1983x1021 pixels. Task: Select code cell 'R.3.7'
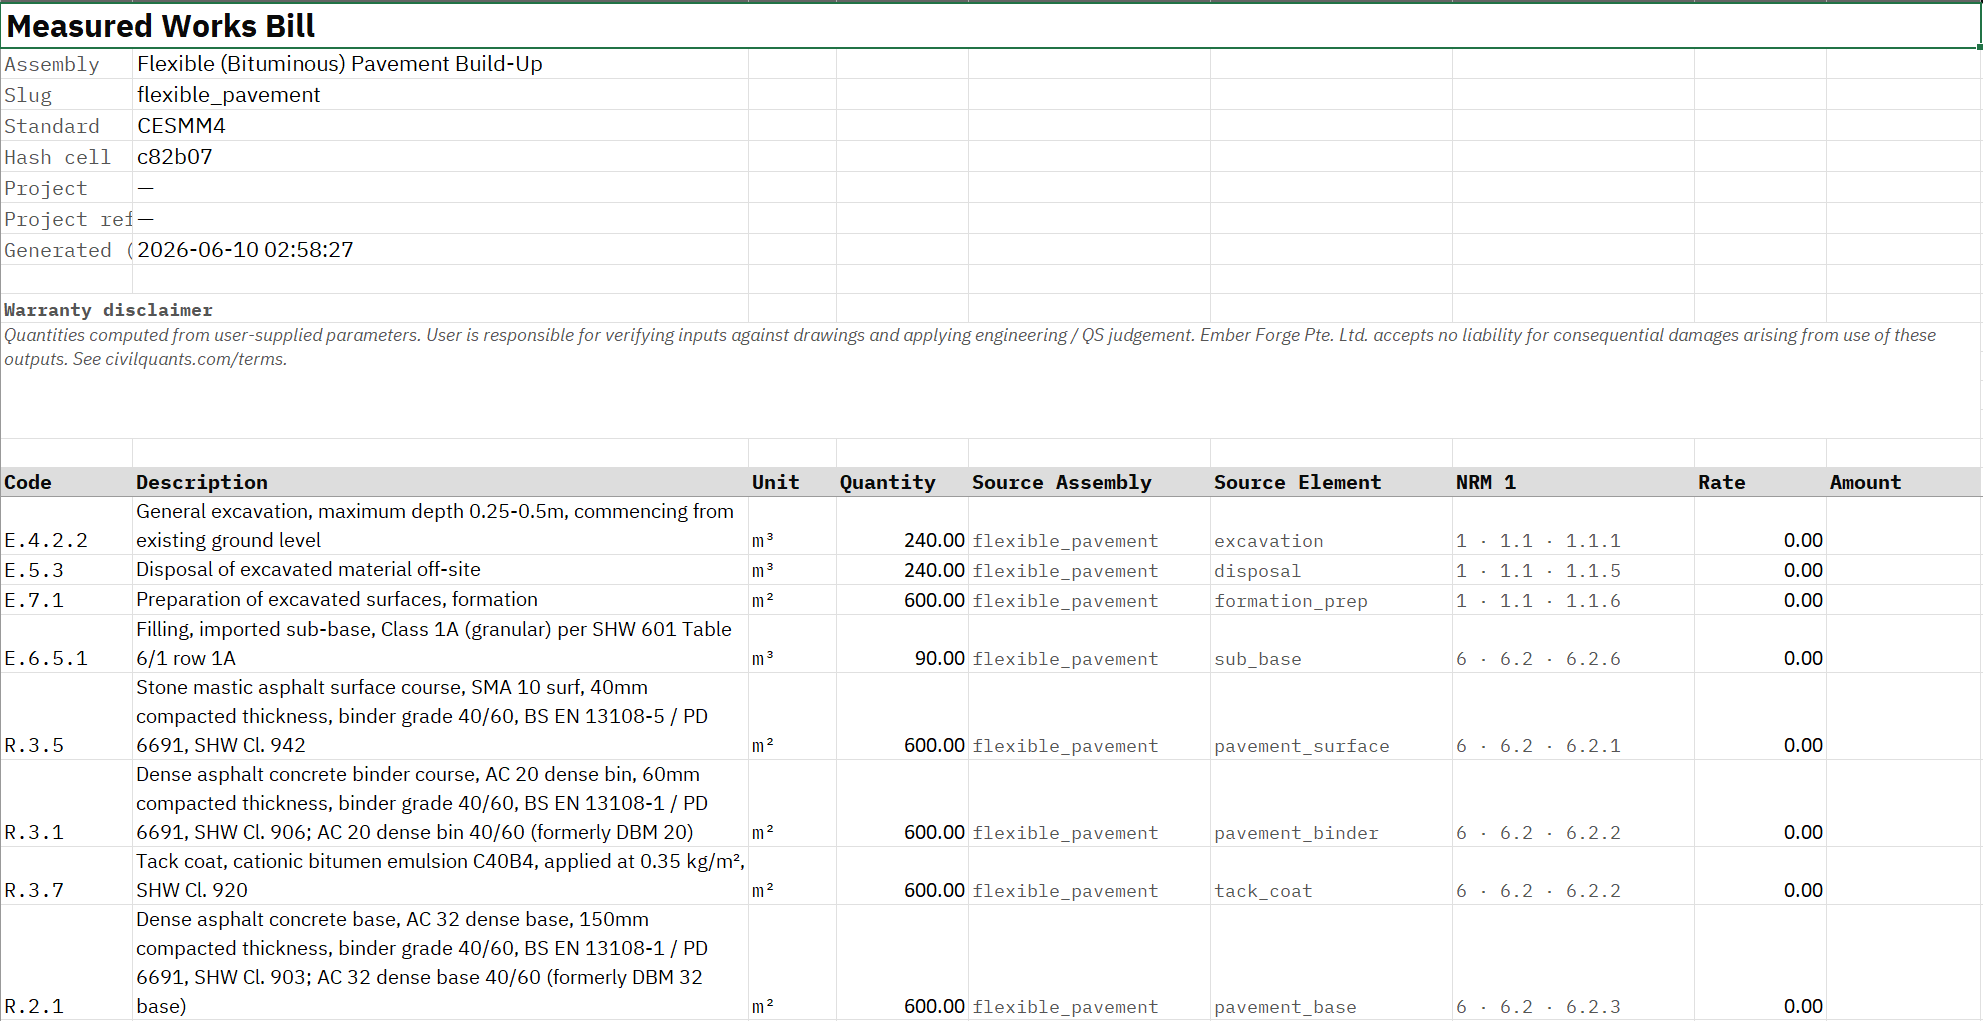66,876
